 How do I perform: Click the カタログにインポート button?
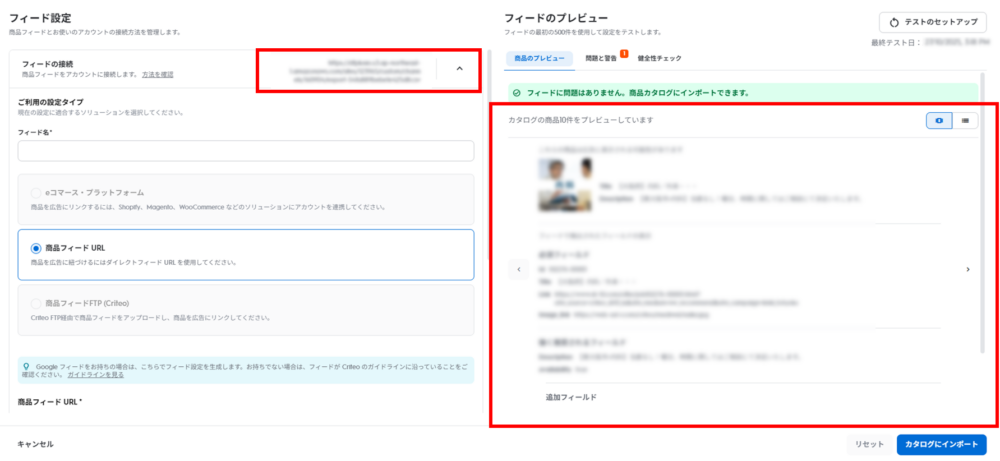click(941, 444)
